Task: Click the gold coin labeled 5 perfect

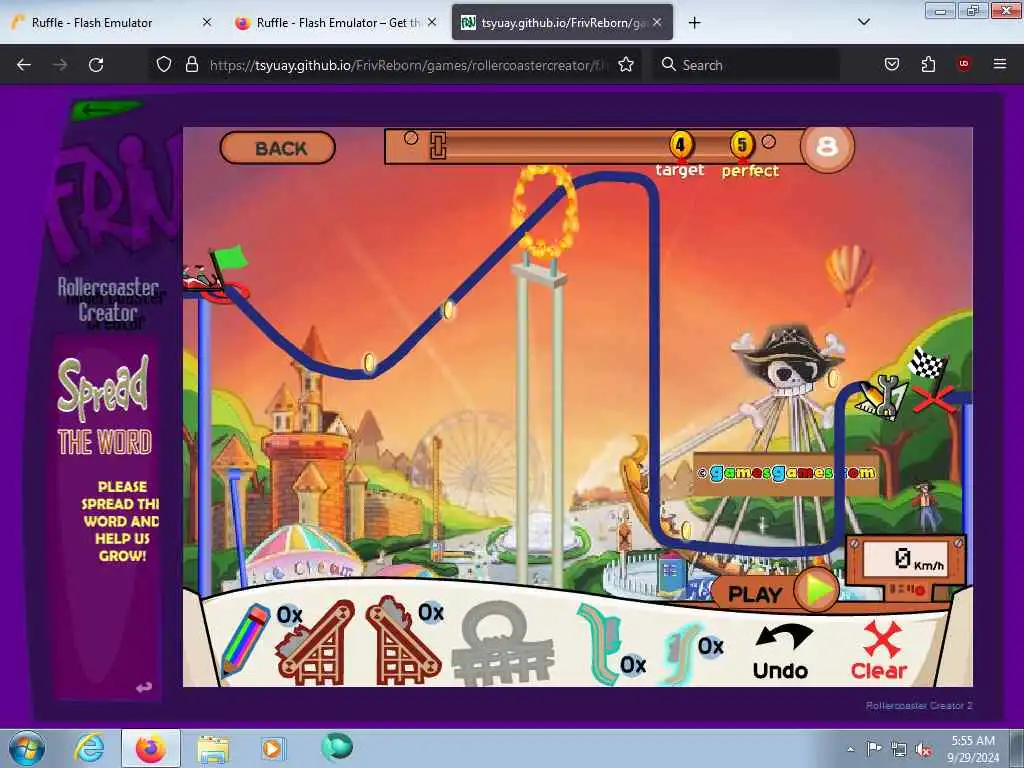Action: (x=741, y=144)
